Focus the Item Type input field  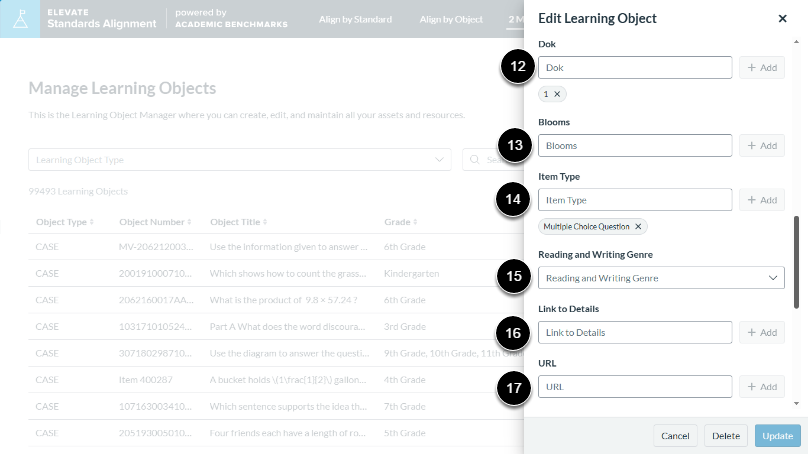coord(635,200)
